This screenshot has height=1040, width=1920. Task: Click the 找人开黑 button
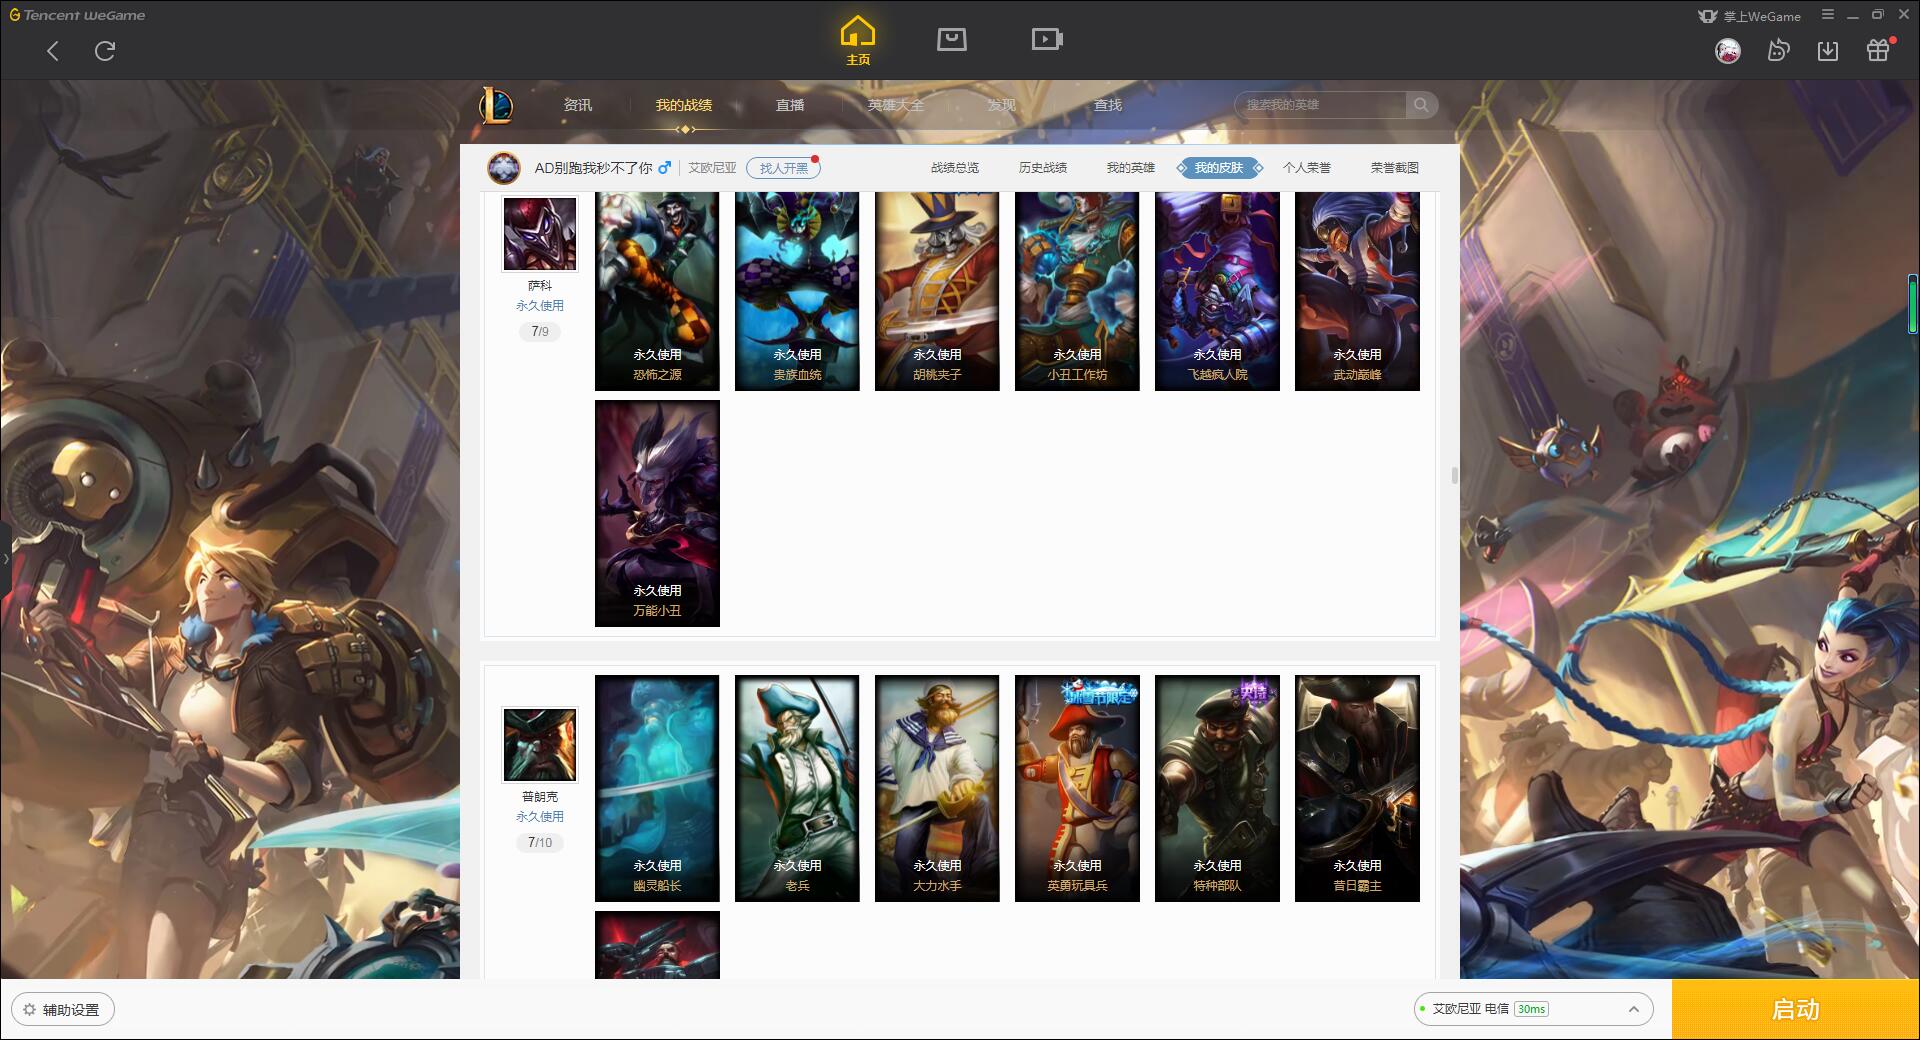(x=783, y=168)
